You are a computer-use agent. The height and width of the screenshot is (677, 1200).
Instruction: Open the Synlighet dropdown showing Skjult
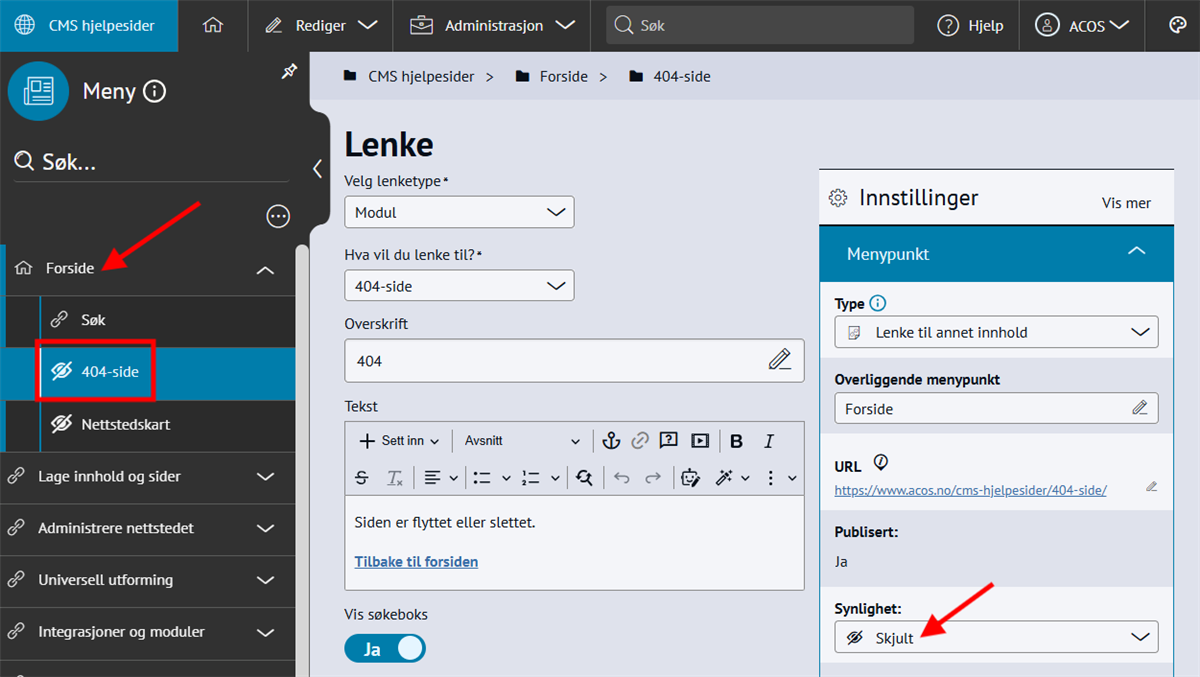pos(996,637)
